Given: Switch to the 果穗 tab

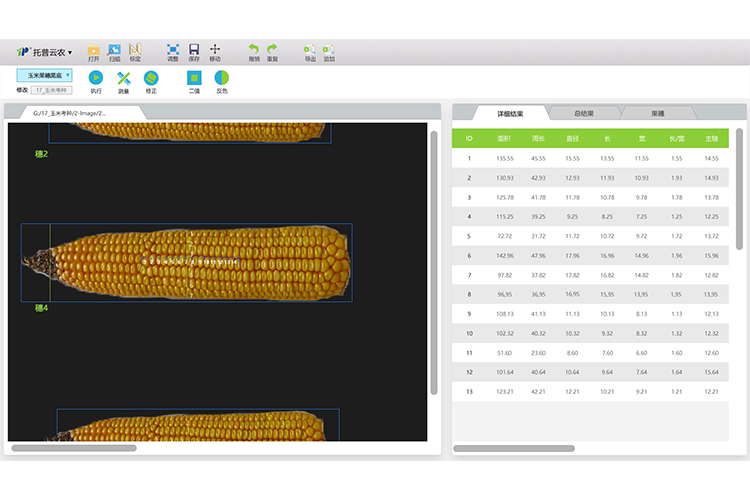Looking at the screenshot, I should tap(658, 113).
